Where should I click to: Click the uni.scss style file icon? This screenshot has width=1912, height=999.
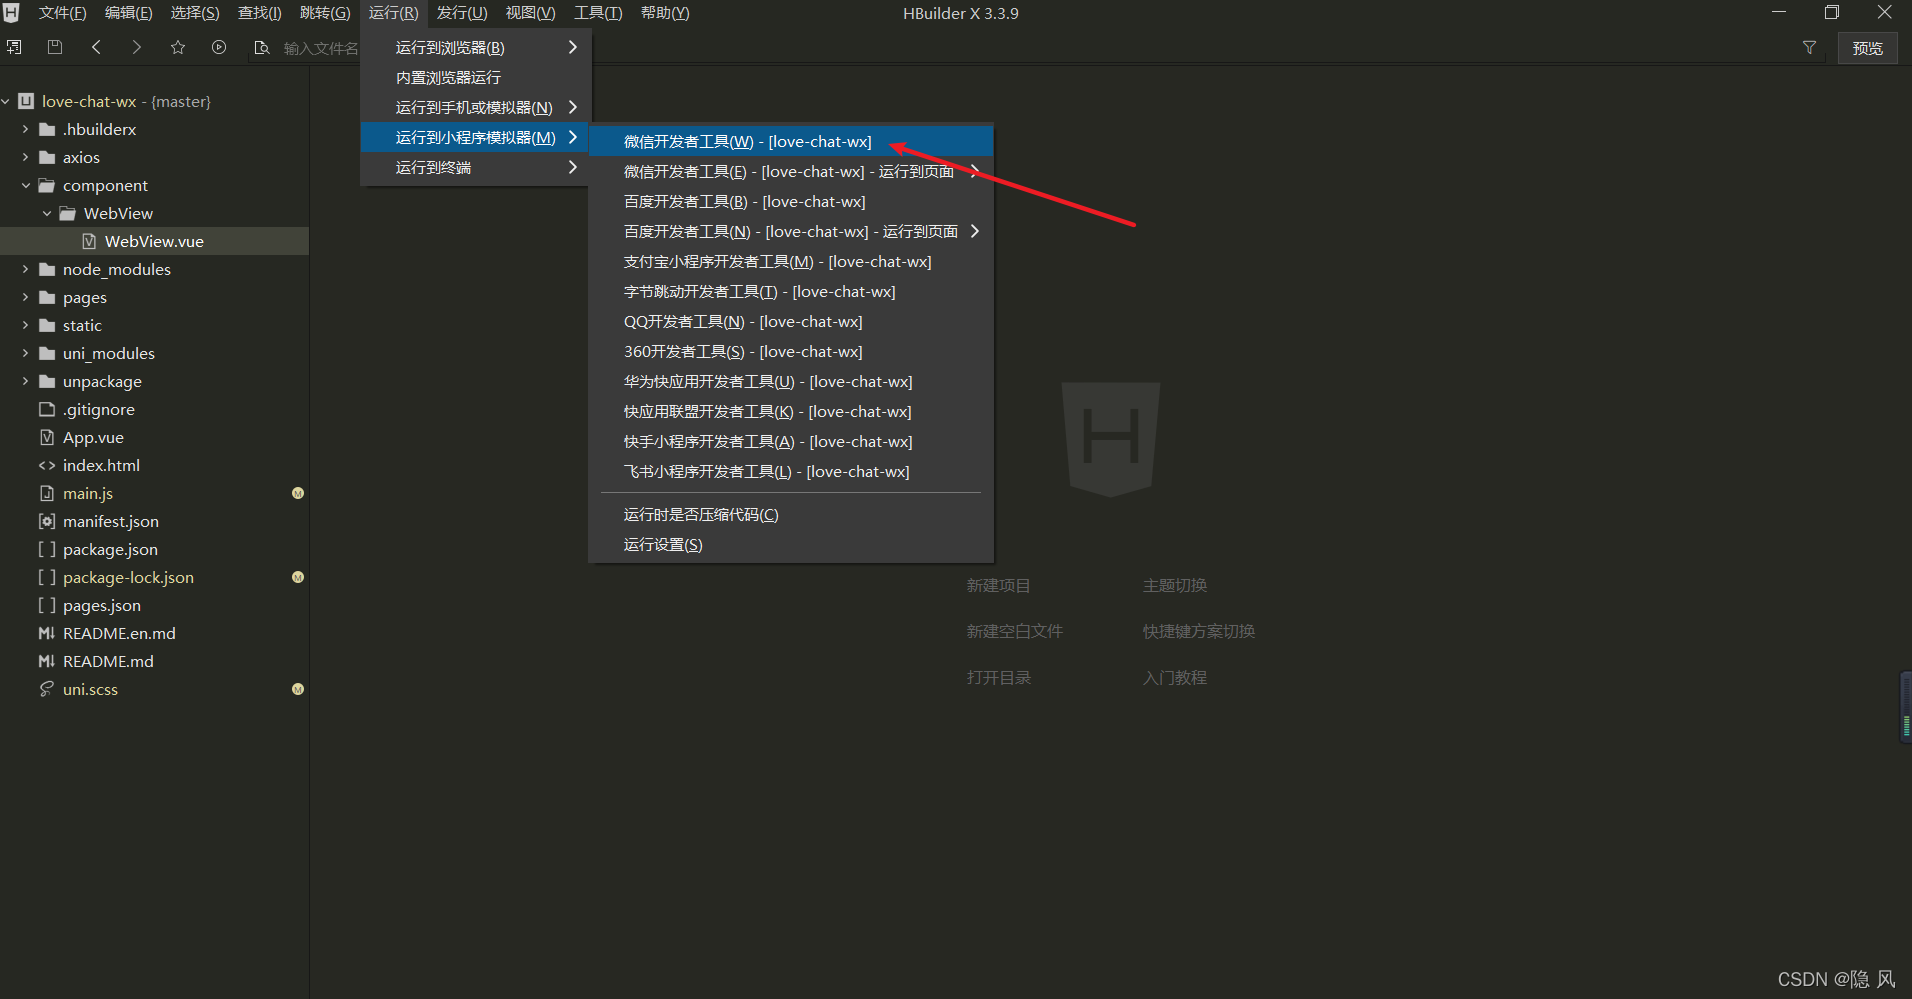47,689
